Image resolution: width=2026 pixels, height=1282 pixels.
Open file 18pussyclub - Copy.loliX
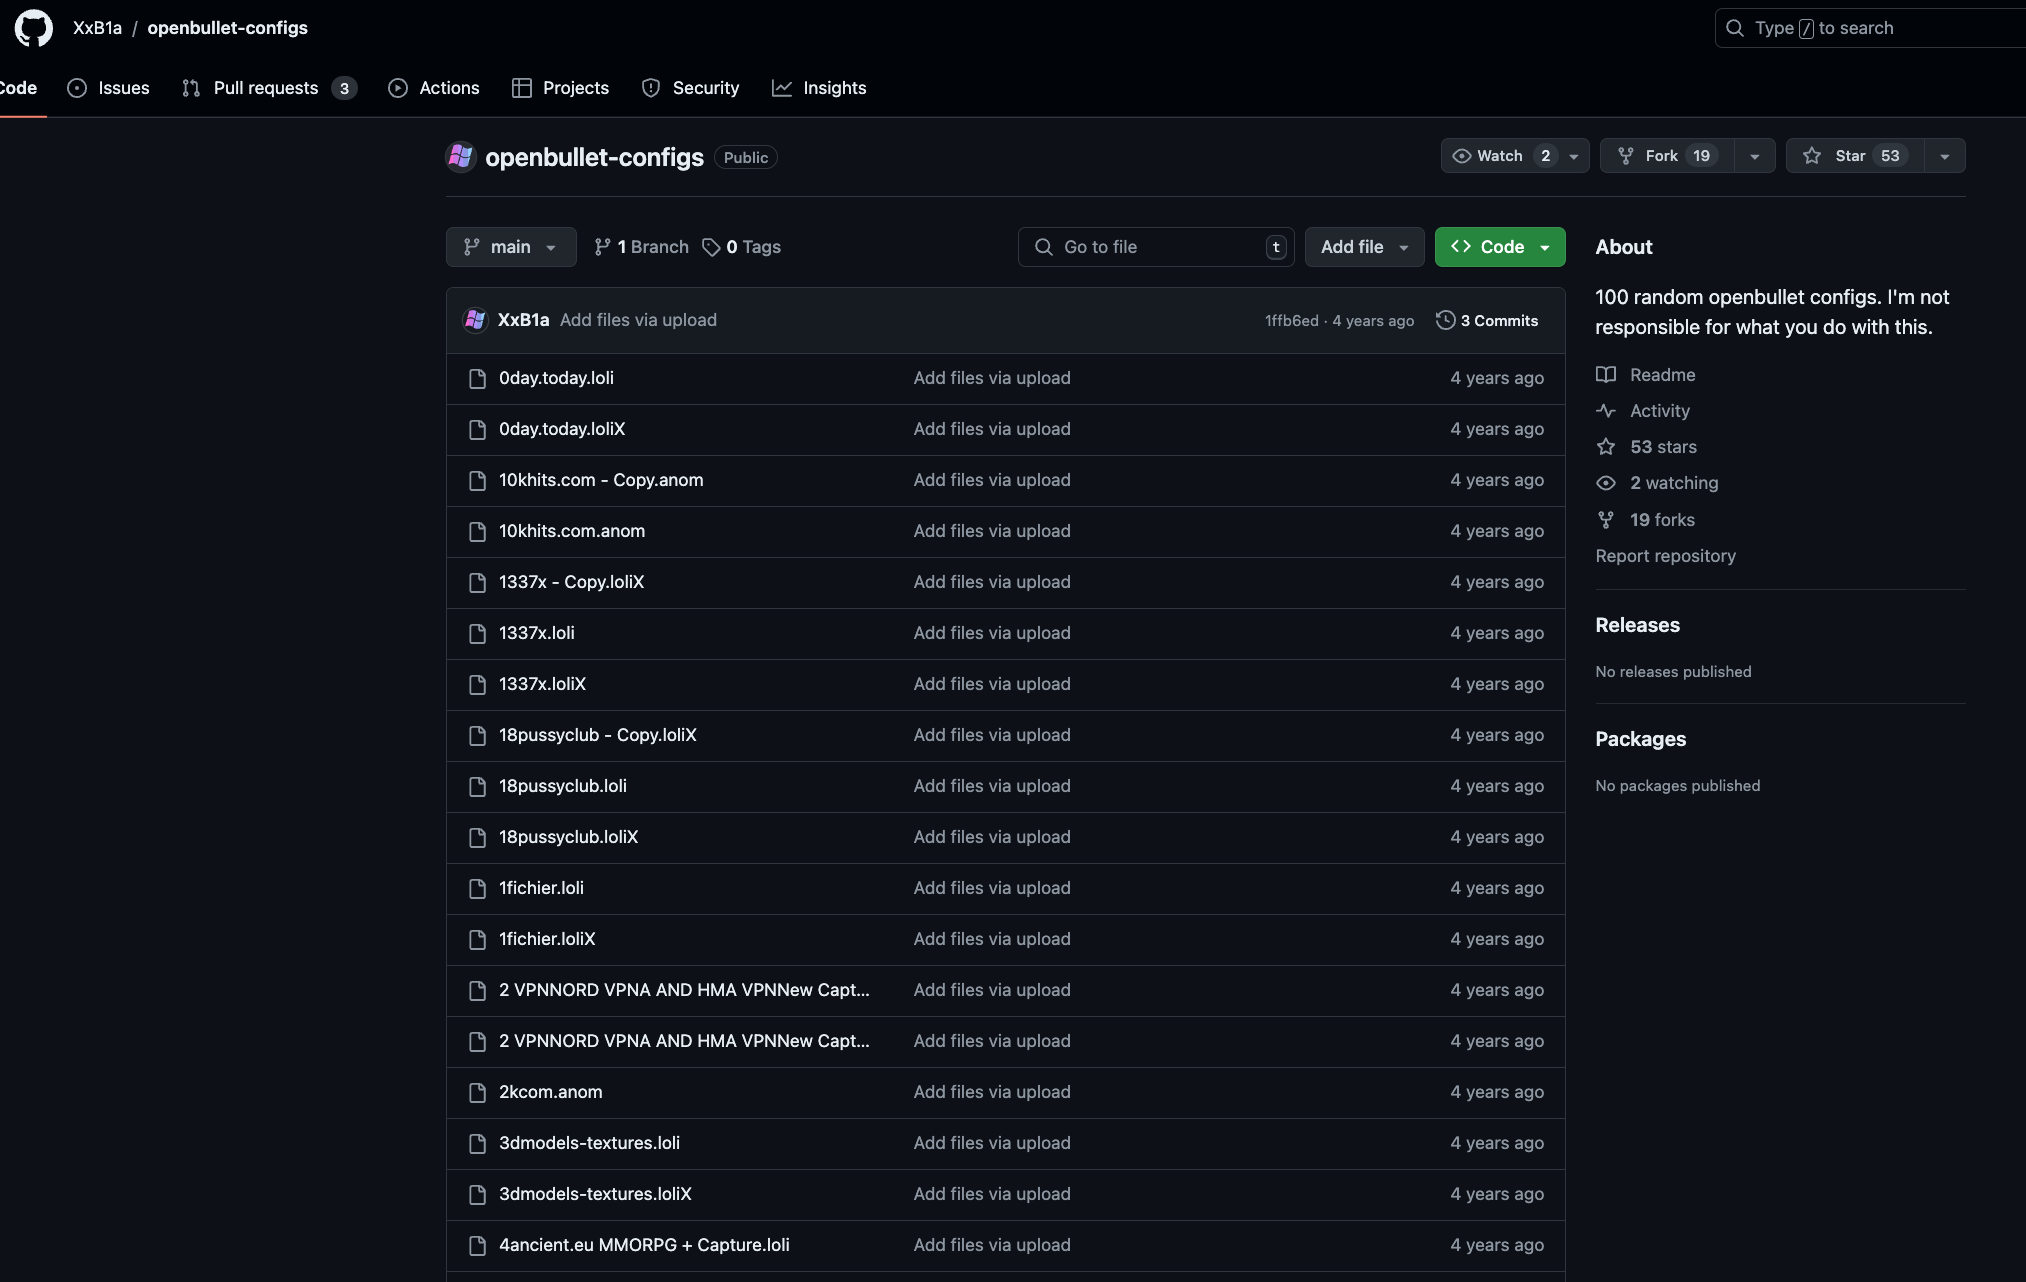(x=598, y=735)
